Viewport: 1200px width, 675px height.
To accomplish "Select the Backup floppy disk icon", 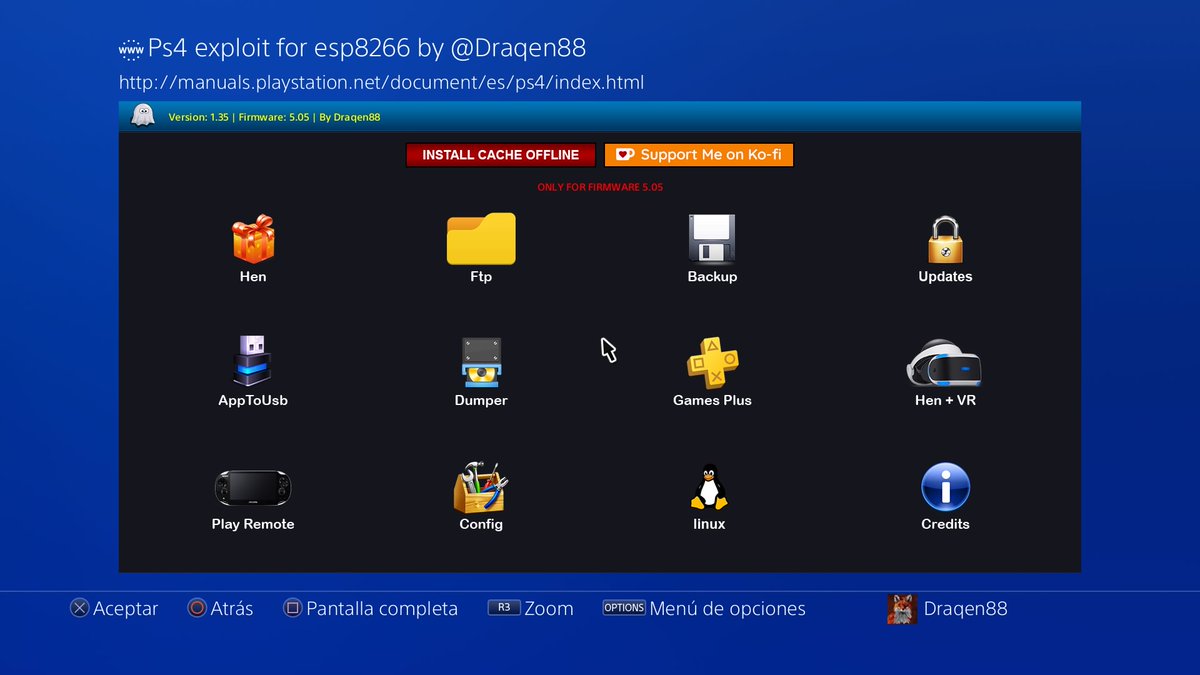I will 712,239.
